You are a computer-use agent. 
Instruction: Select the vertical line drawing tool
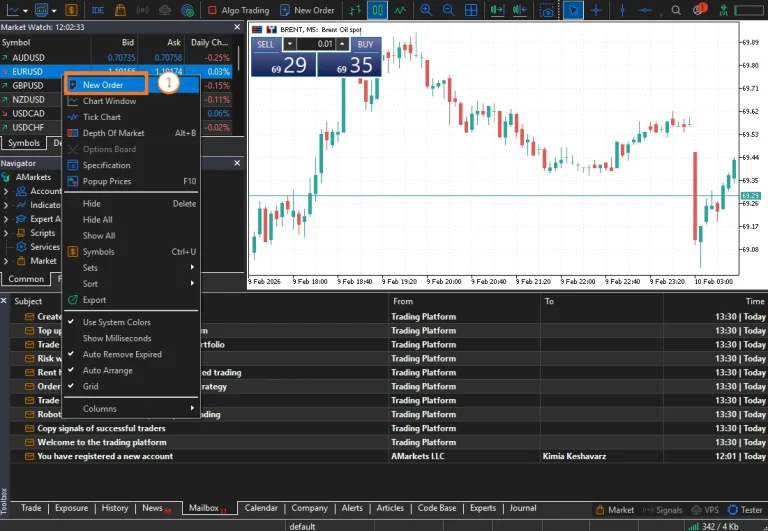622,10
